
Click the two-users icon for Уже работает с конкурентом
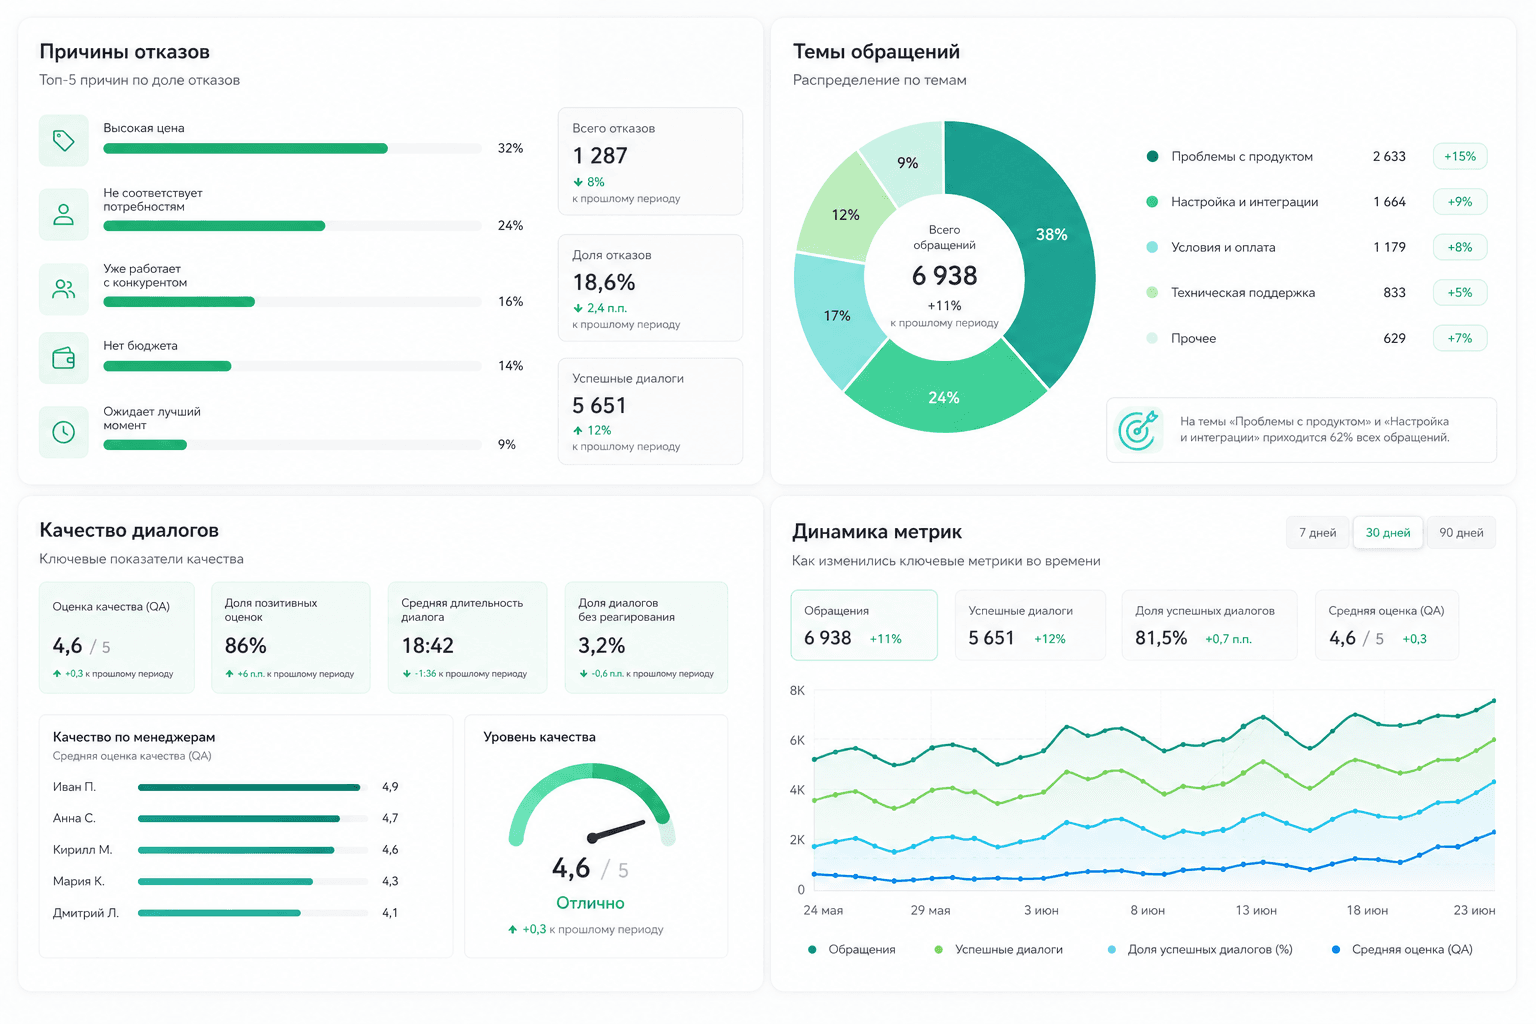pyautogui.click(x=64, y=289)
